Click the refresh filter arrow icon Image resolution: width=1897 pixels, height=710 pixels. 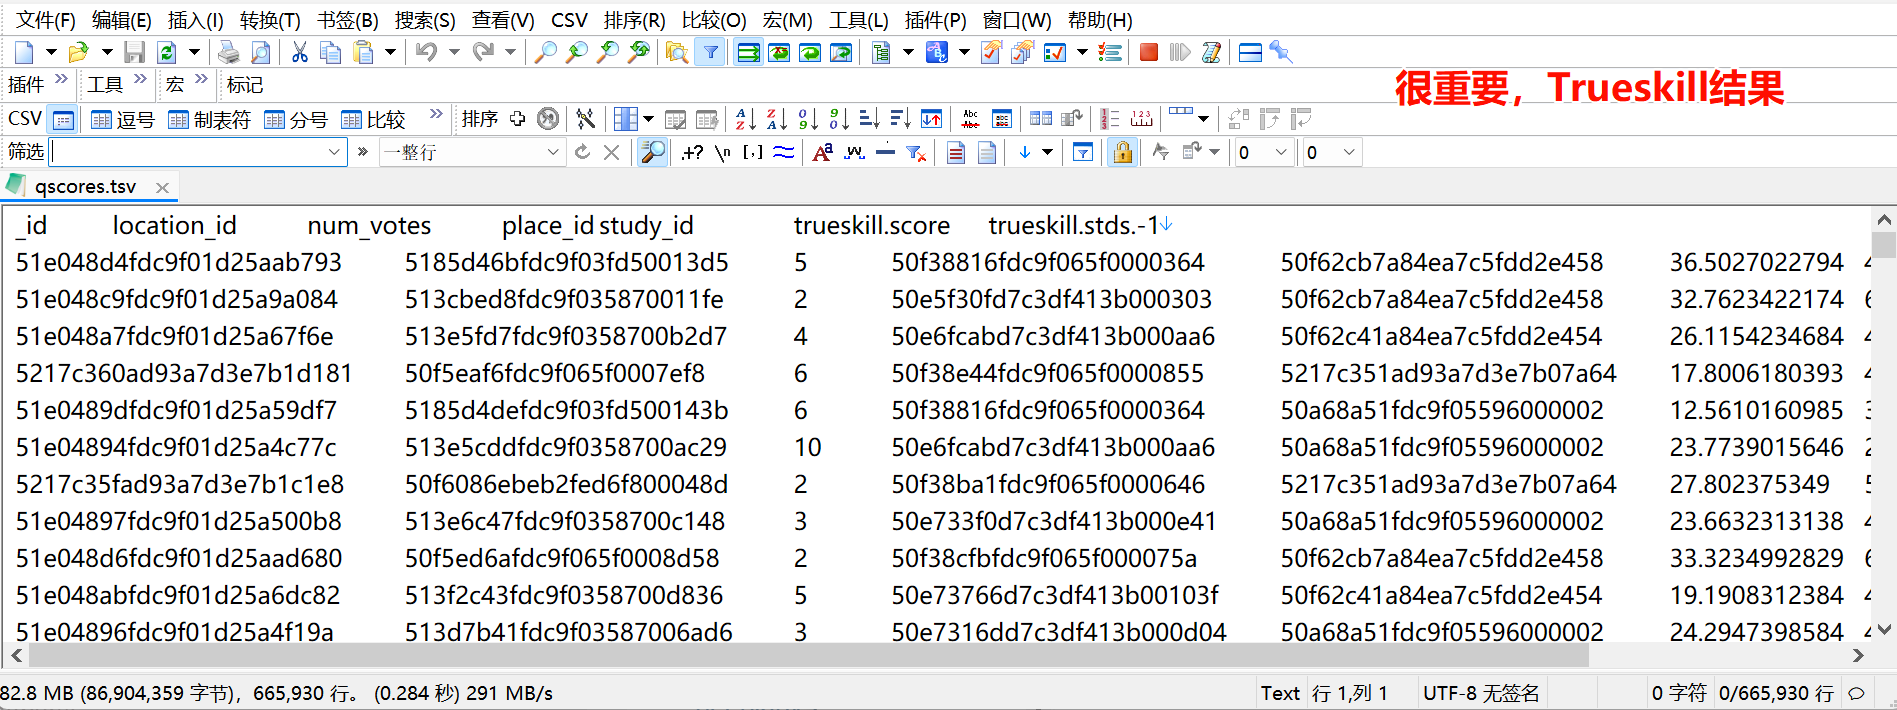pos(582,153)
